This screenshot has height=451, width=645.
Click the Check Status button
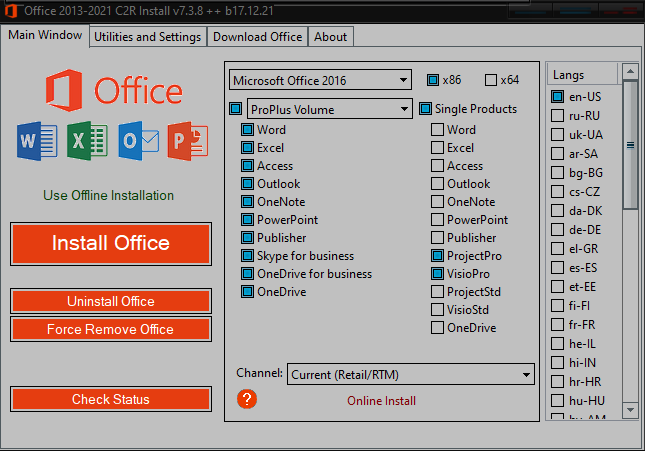(111, 399)
